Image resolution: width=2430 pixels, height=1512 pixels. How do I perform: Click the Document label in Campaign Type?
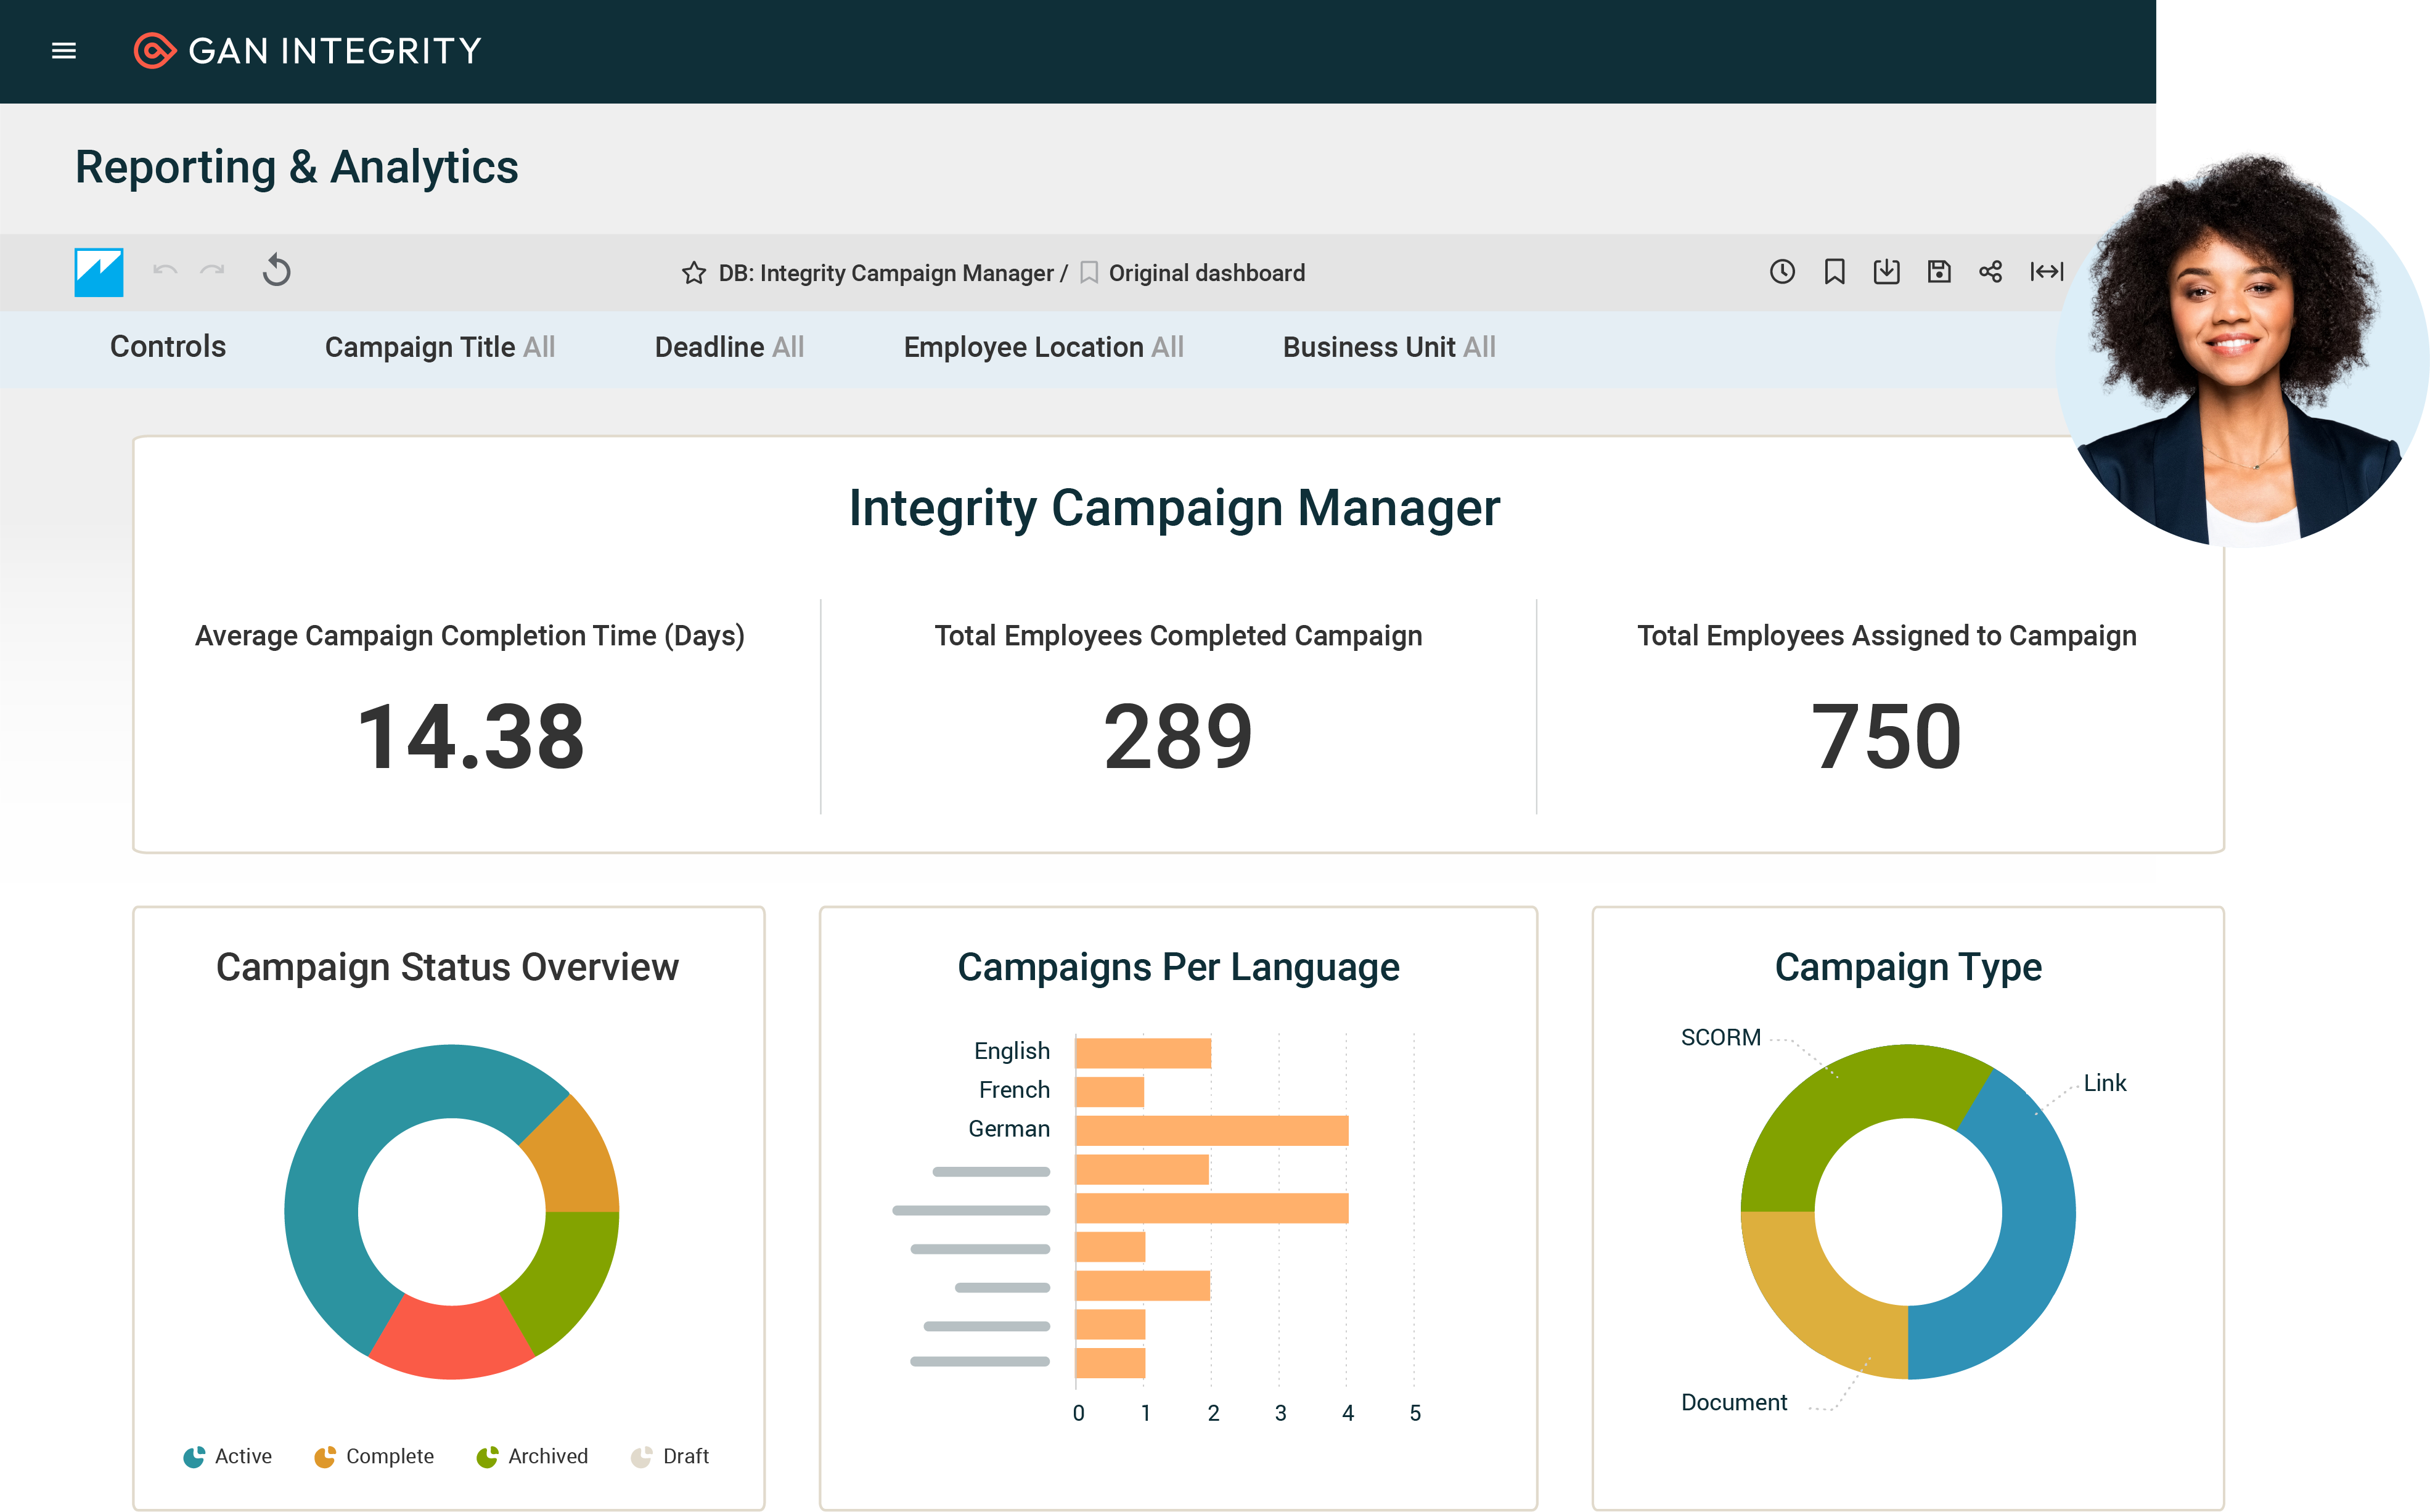[1734, 1402]
